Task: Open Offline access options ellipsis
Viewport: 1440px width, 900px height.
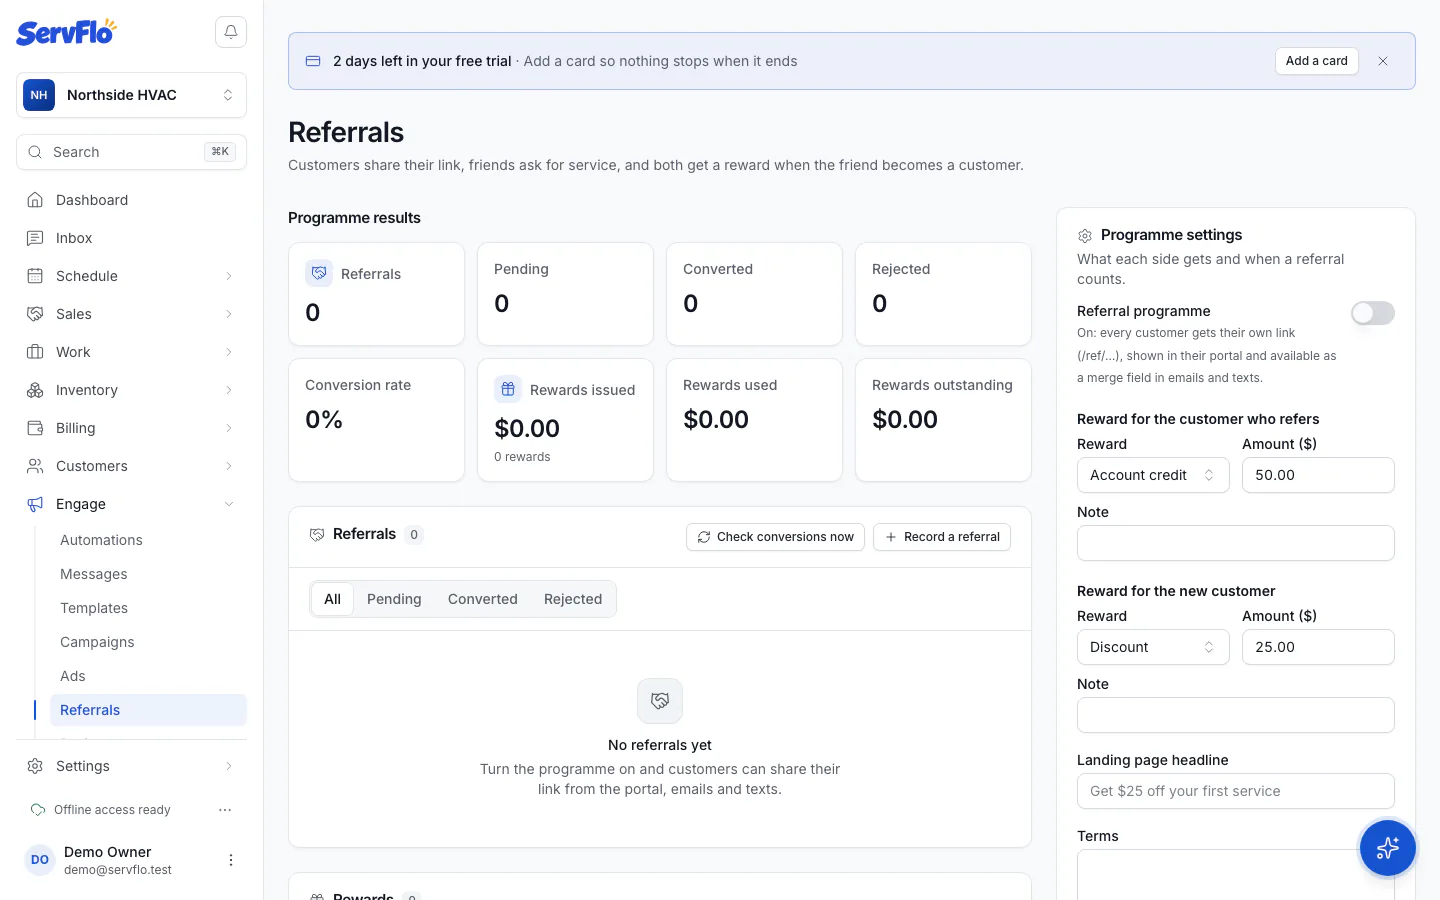Action: click(225, 810)
